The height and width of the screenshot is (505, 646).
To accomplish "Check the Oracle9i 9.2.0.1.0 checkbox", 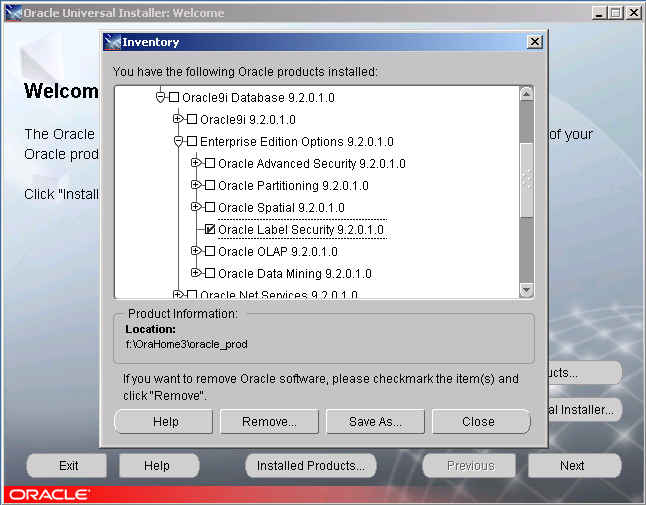I will click(x=192, y=119).
